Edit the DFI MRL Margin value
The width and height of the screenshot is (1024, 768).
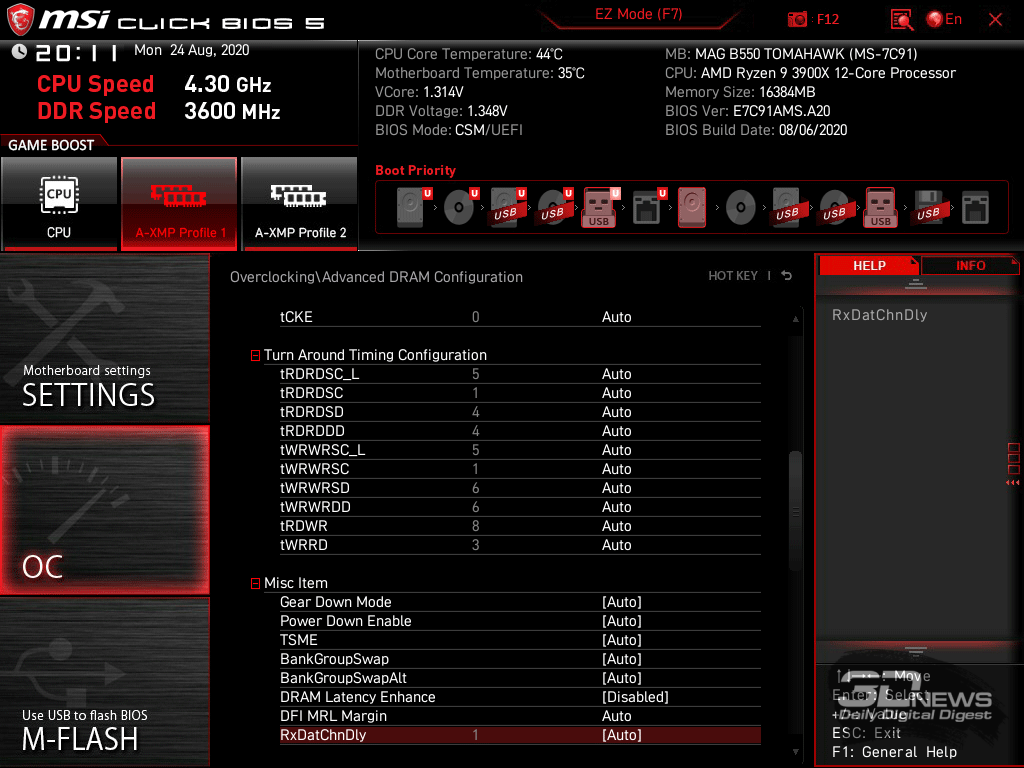(x=616, y=716)
